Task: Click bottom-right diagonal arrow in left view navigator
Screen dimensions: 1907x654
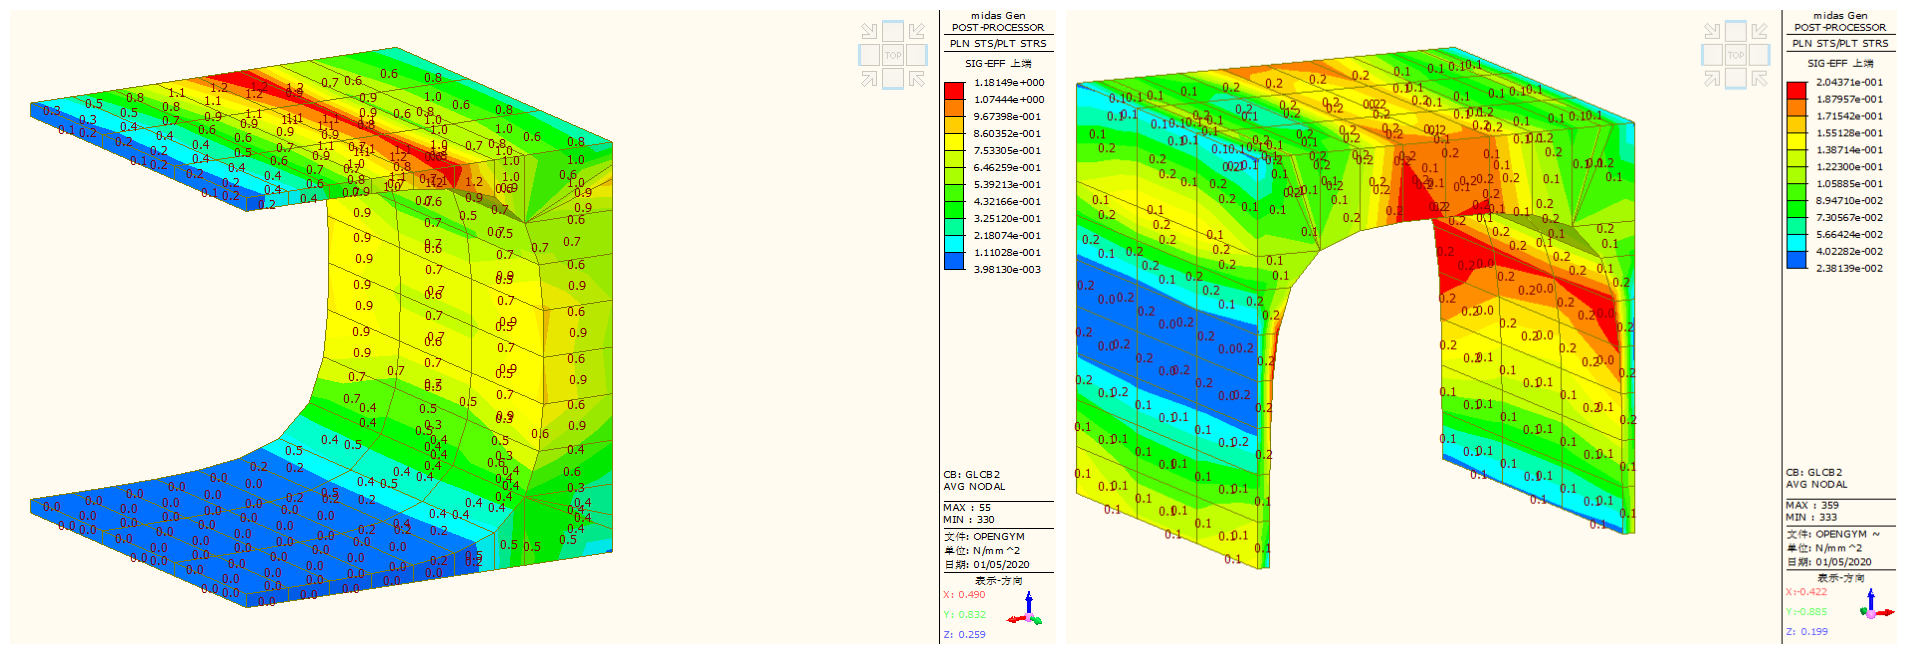Action: coord(917,79)
